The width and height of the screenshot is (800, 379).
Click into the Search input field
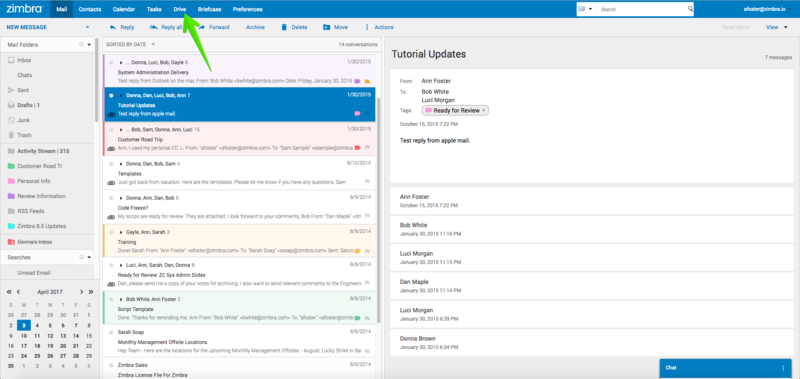pos(642,9)
